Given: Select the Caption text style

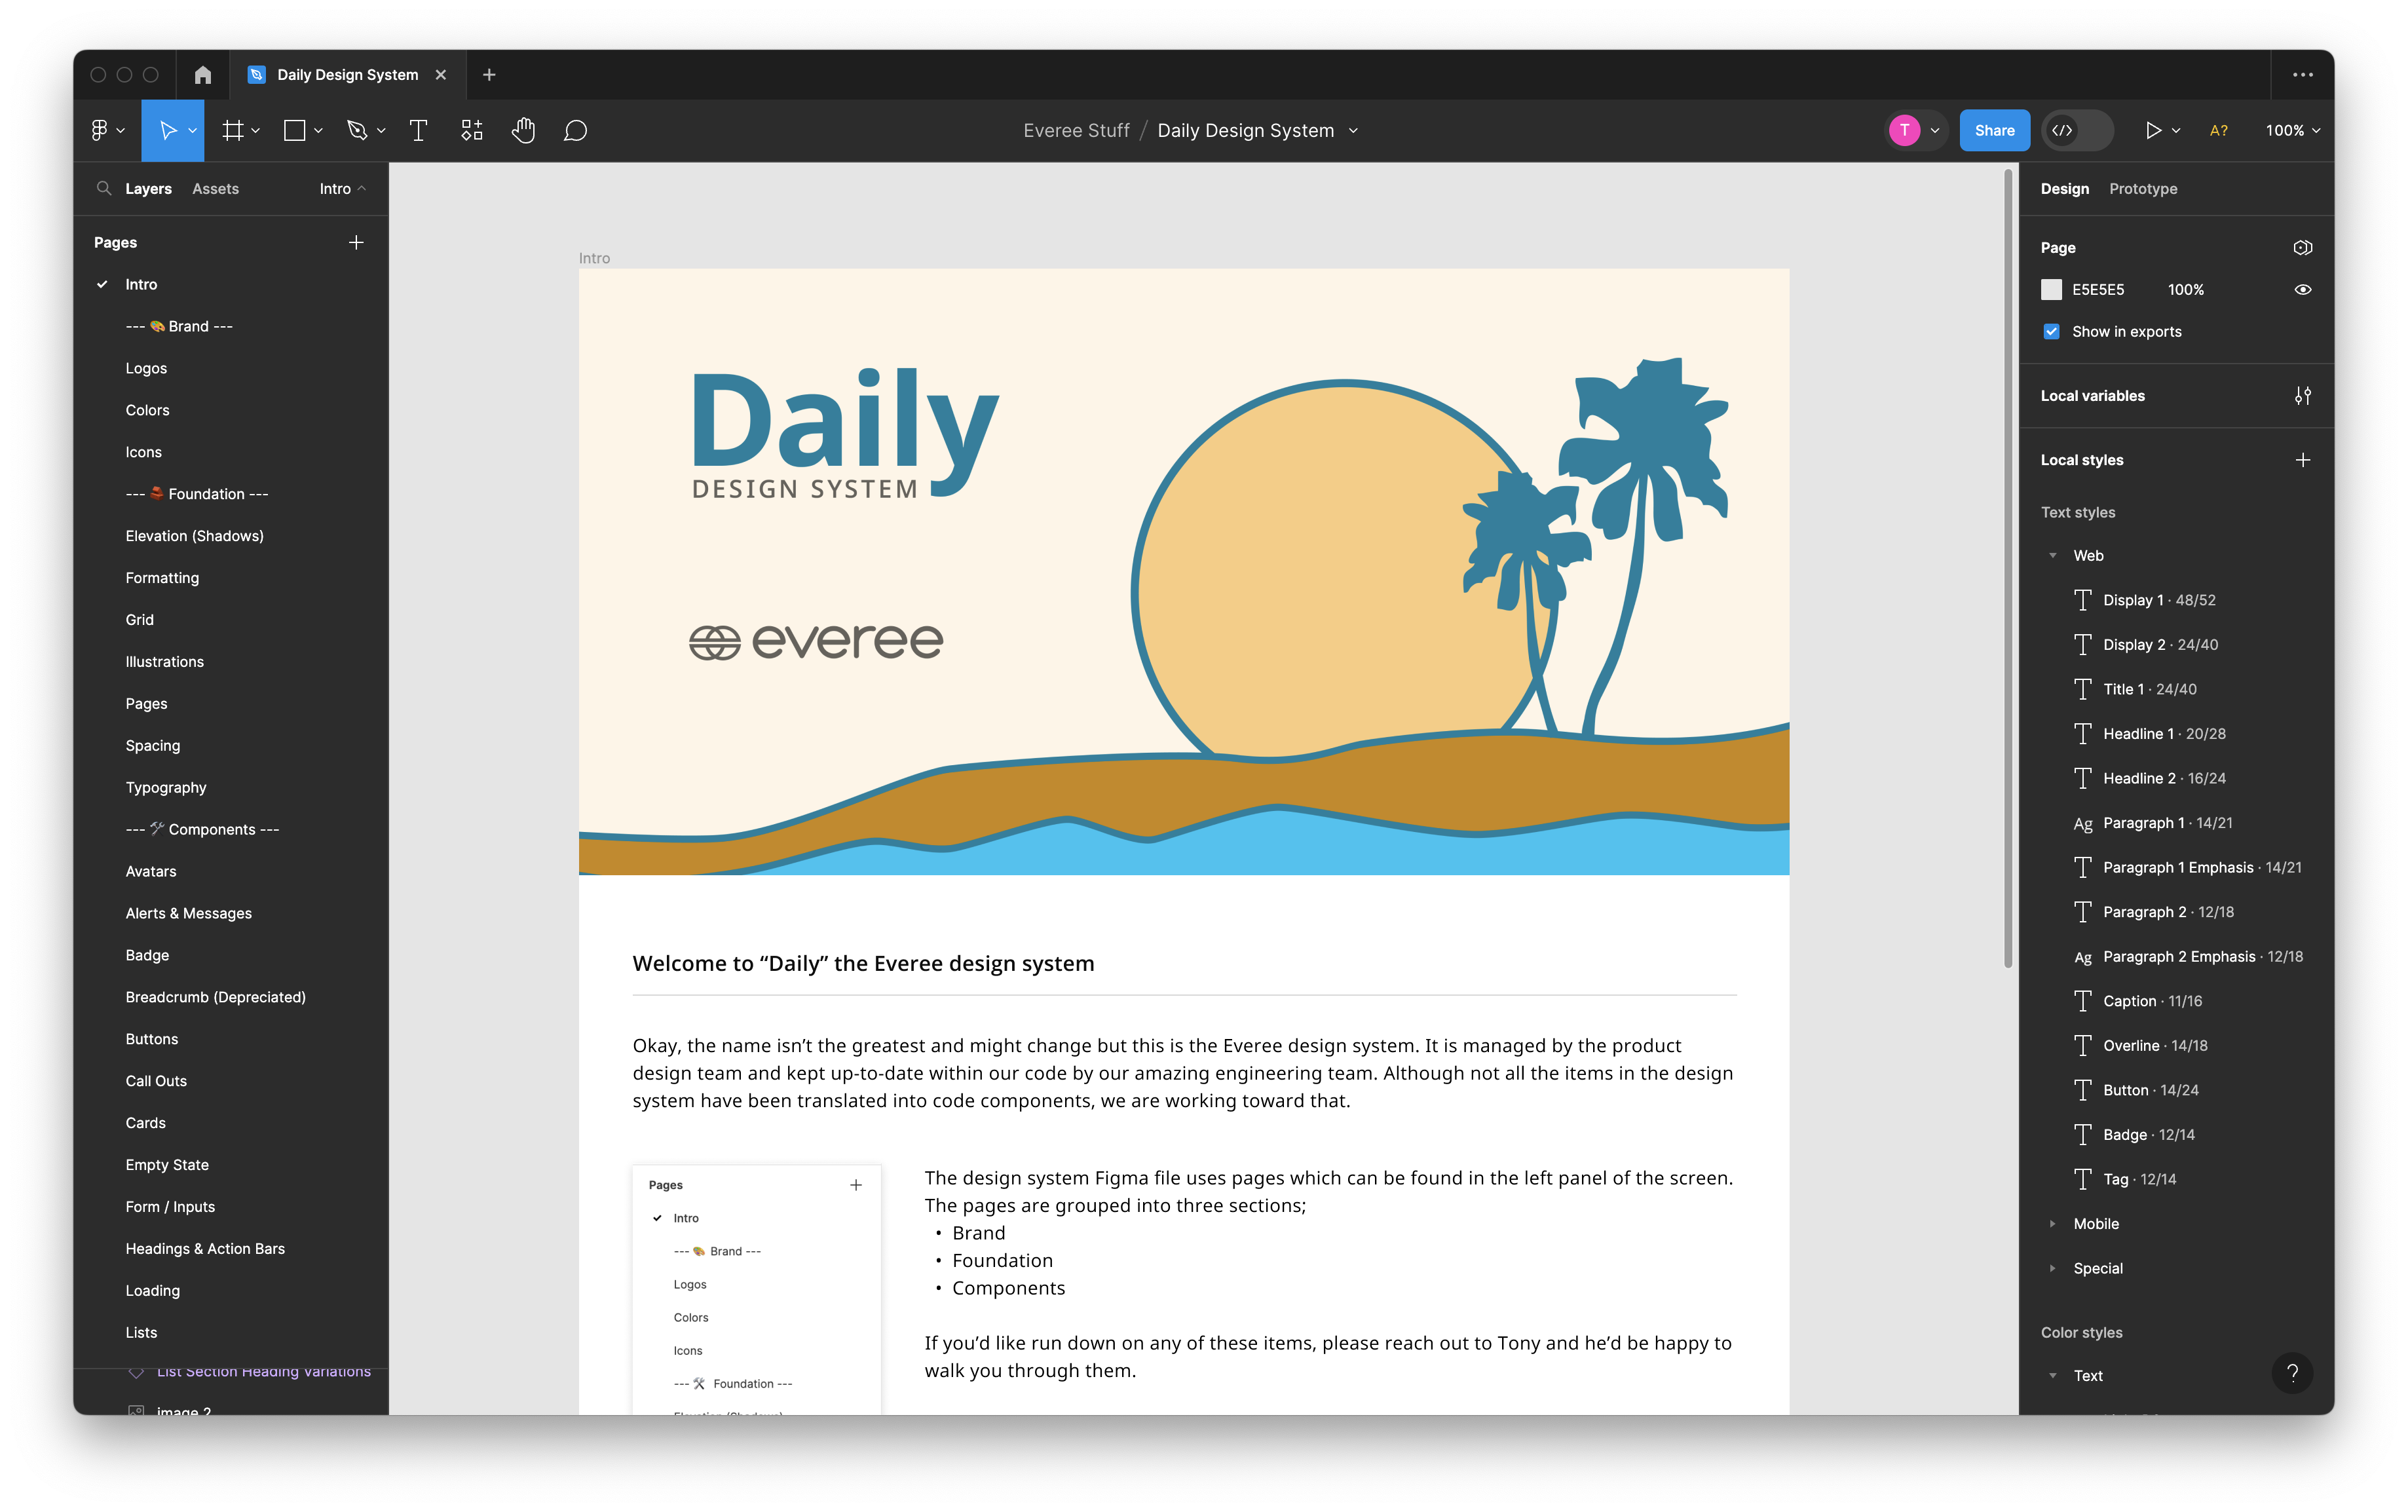Looking at the screenshot, I should click(2152, 1001).
